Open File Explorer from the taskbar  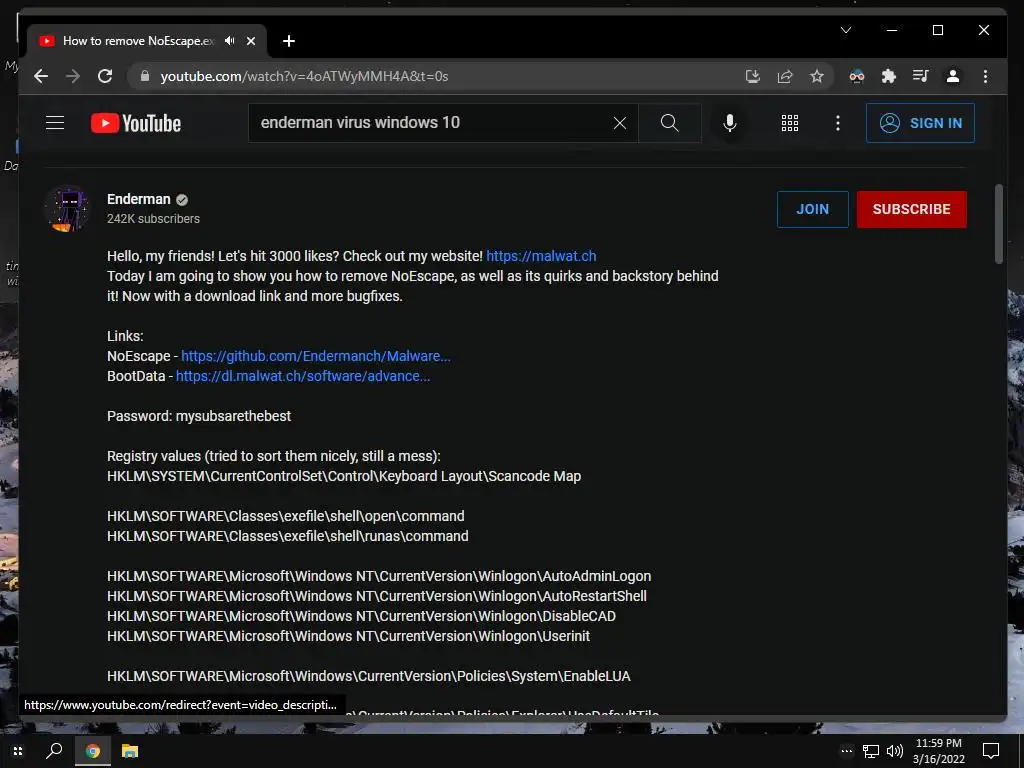(x=130, y=751)
